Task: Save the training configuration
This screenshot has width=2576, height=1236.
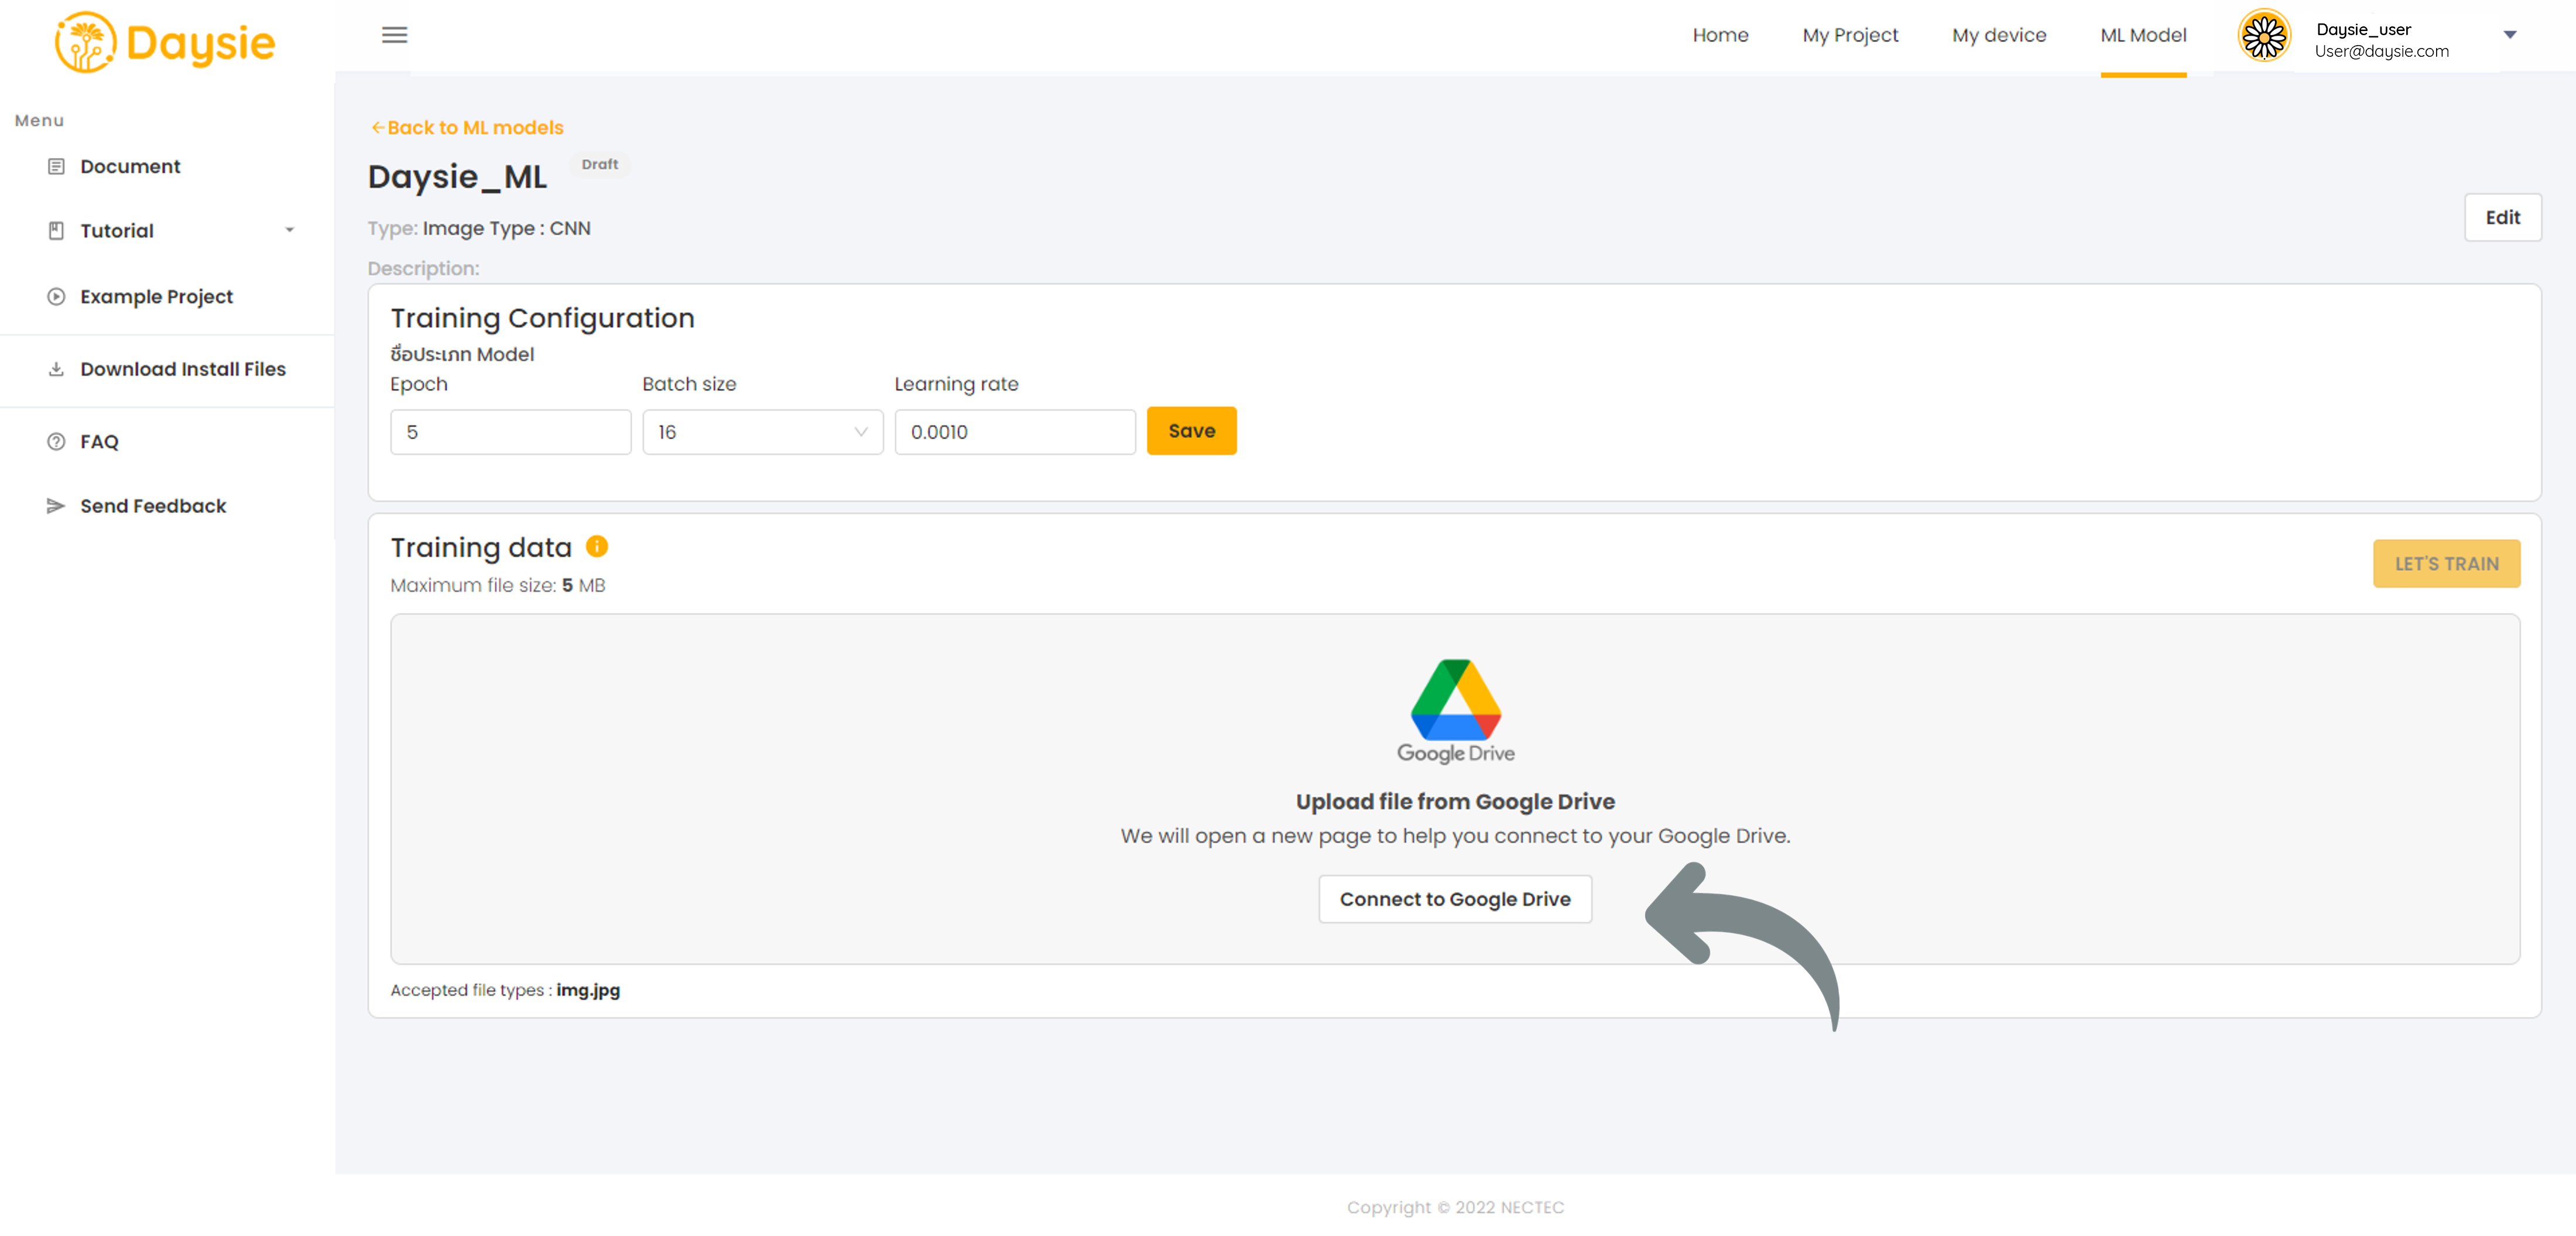Action: (x=1191, y=431)
